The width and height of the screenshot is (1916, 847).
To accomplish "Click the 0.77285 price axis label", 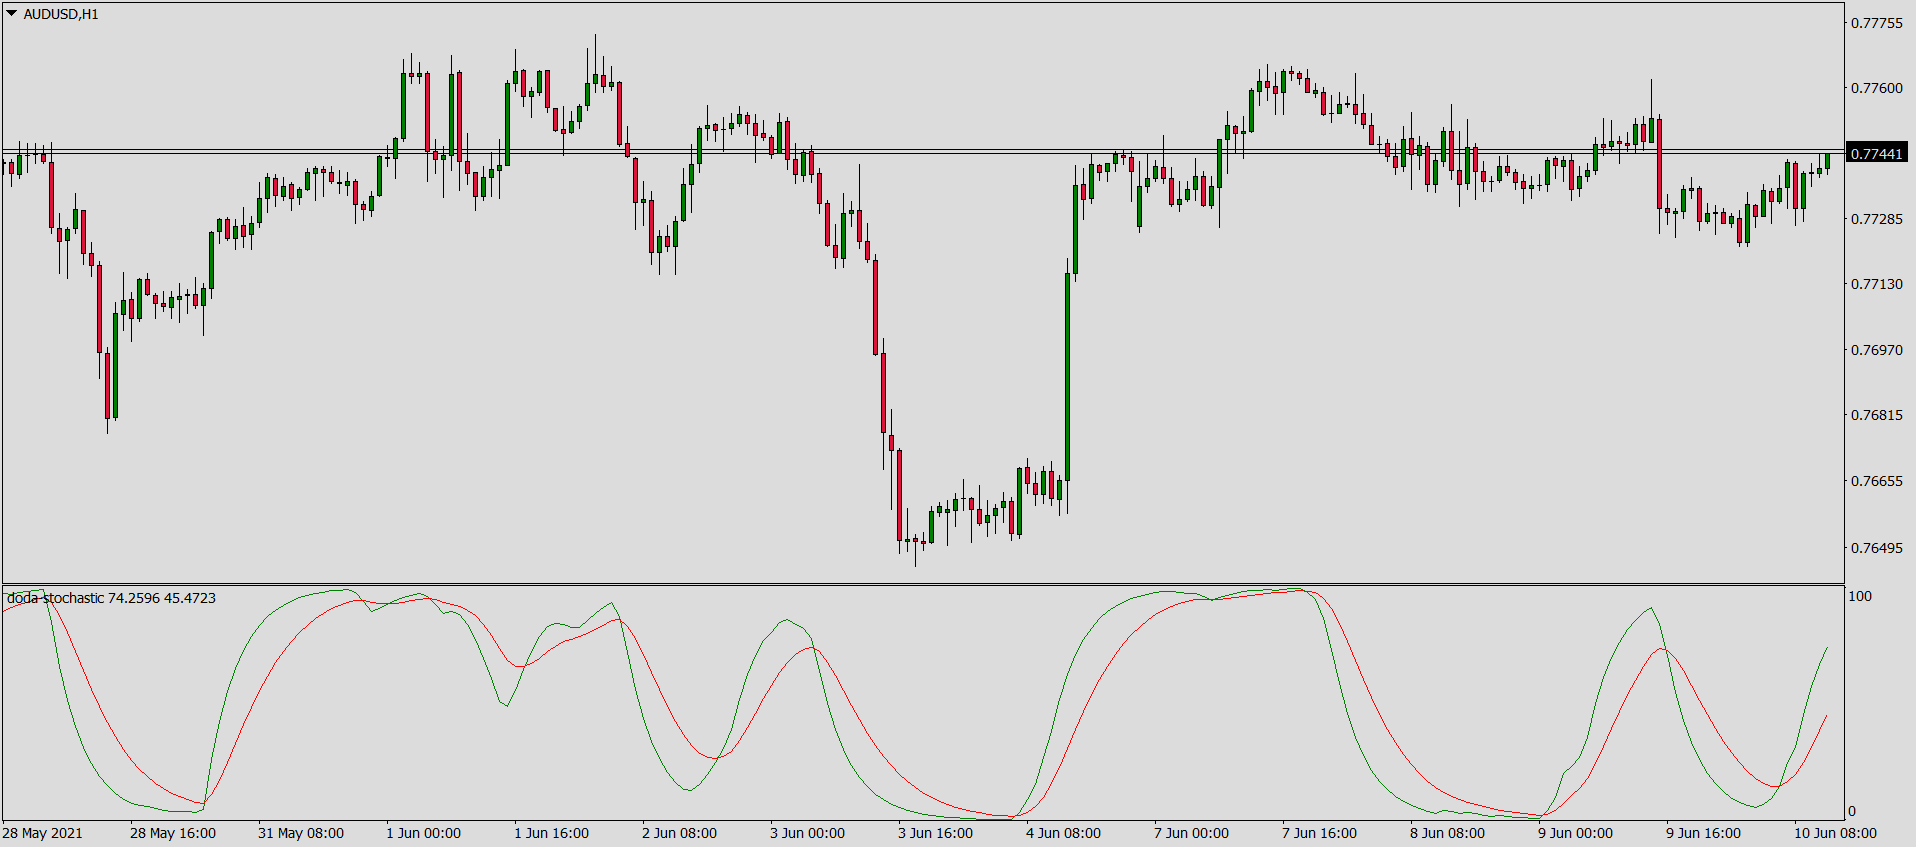I will click(1877, 218).
